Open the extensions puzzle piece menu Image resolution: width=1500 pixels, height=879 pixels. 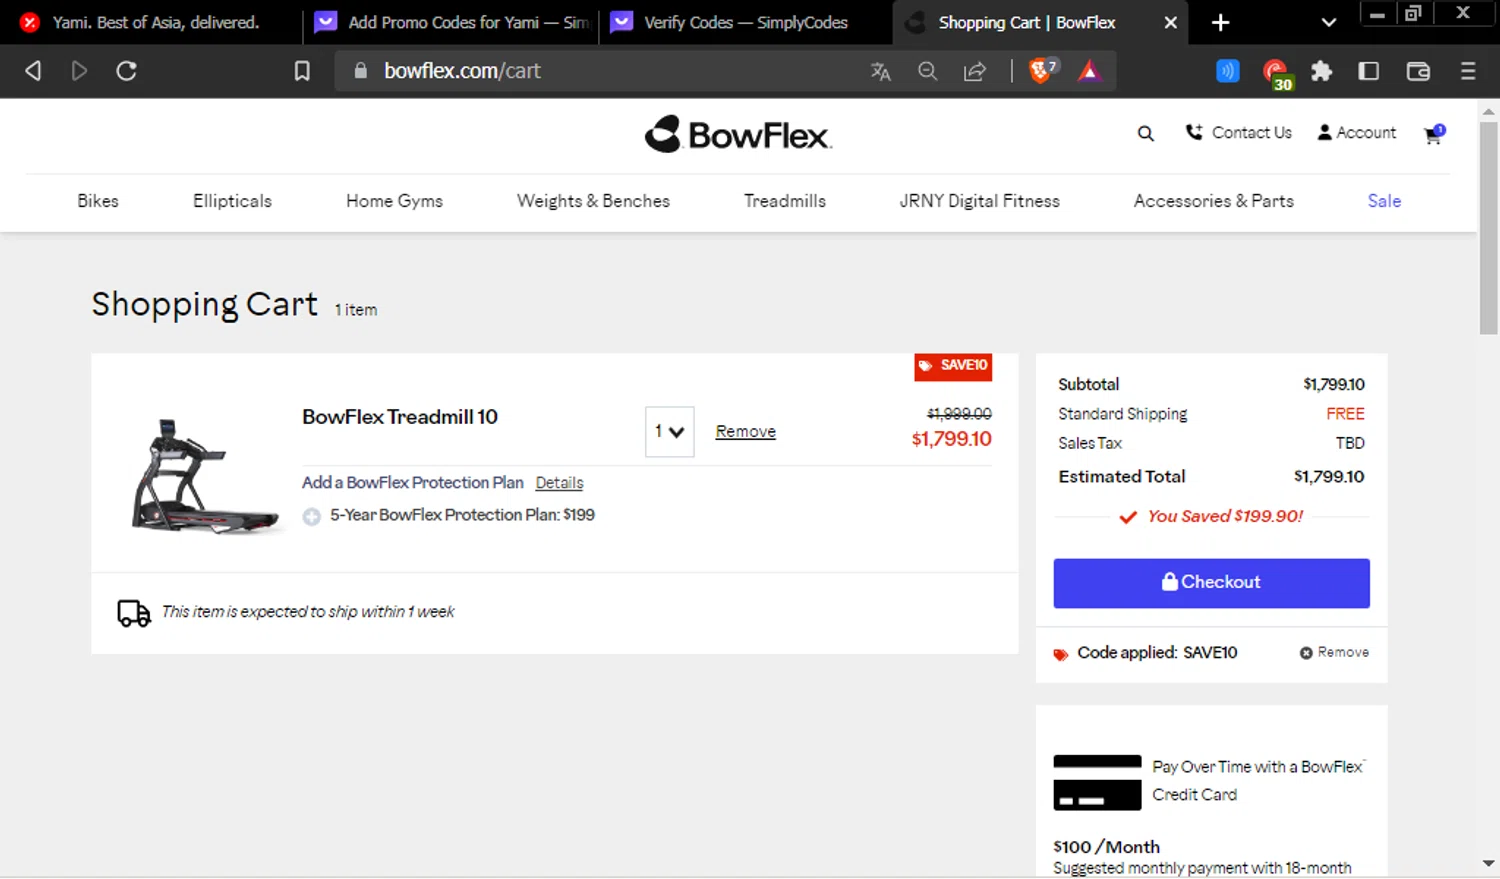coord(1322,71)
